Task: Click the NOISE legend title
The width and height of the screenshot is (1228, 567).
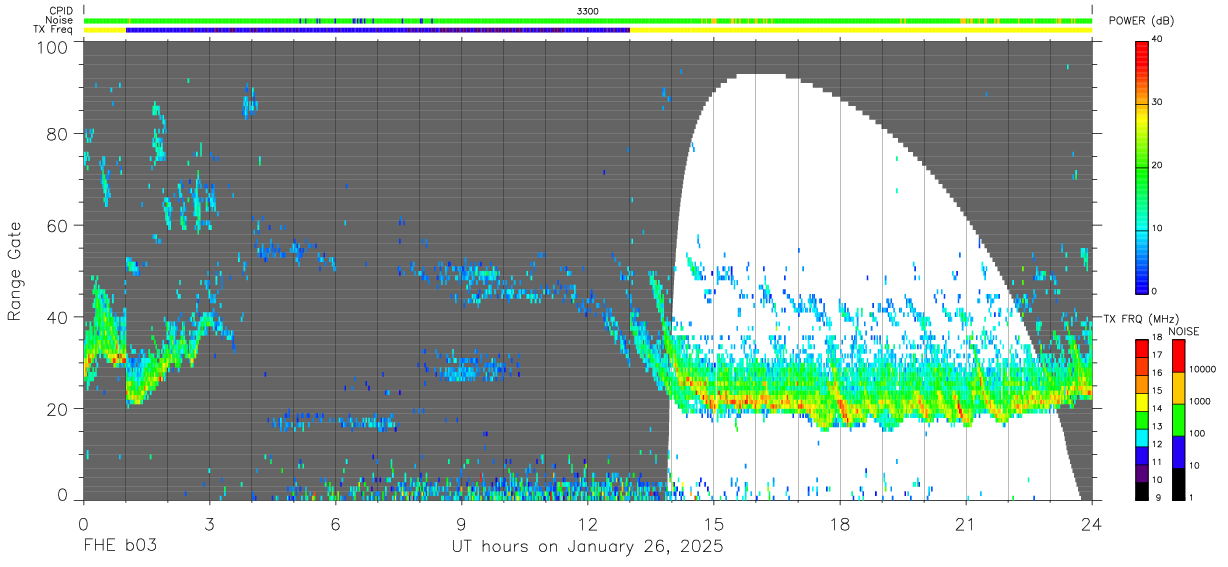Action: tap(1183, 331)
